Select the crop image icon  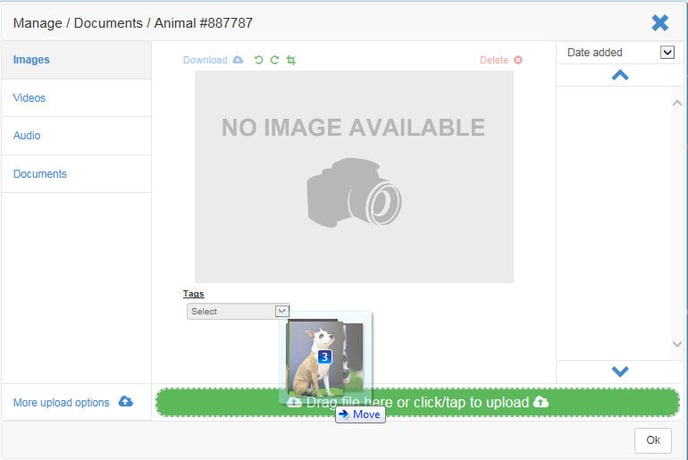pos(291,60)
